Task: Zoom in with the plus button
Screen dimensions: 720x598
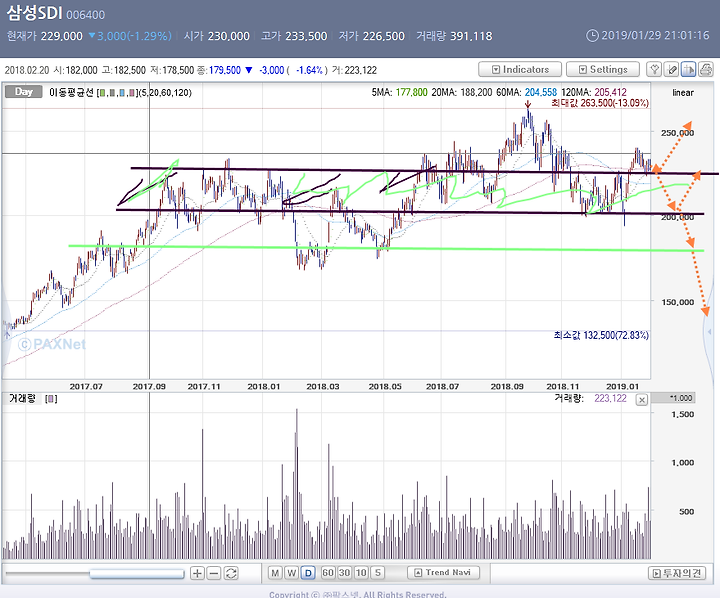Action: pos(197,573)
